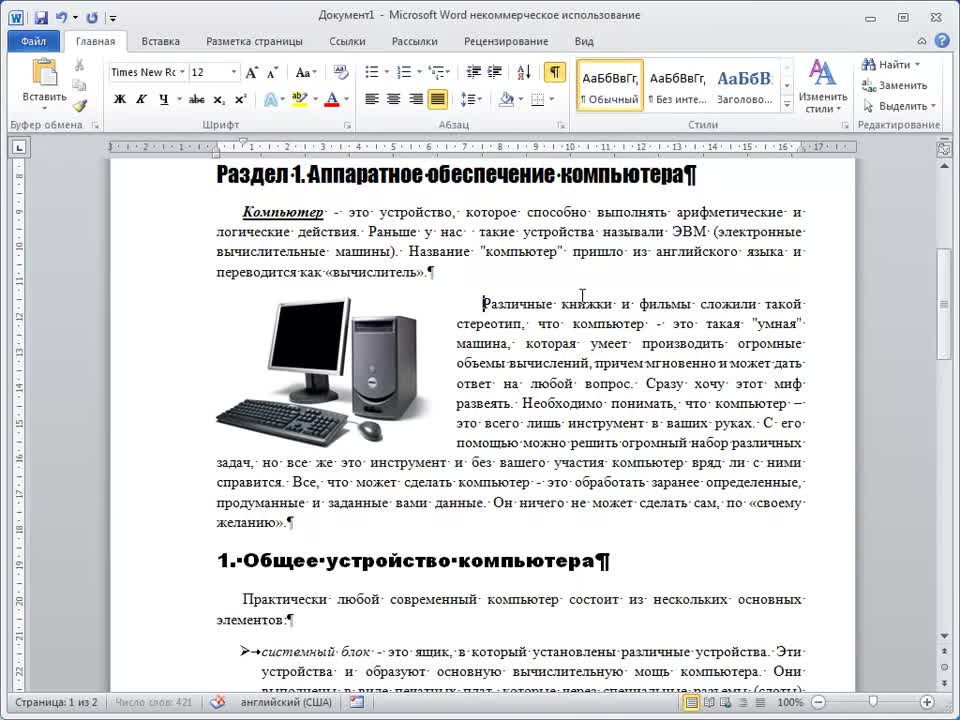Open the Рецензирование ribbon tab
This screenshot has width=960, height=720.
point(505,41)
